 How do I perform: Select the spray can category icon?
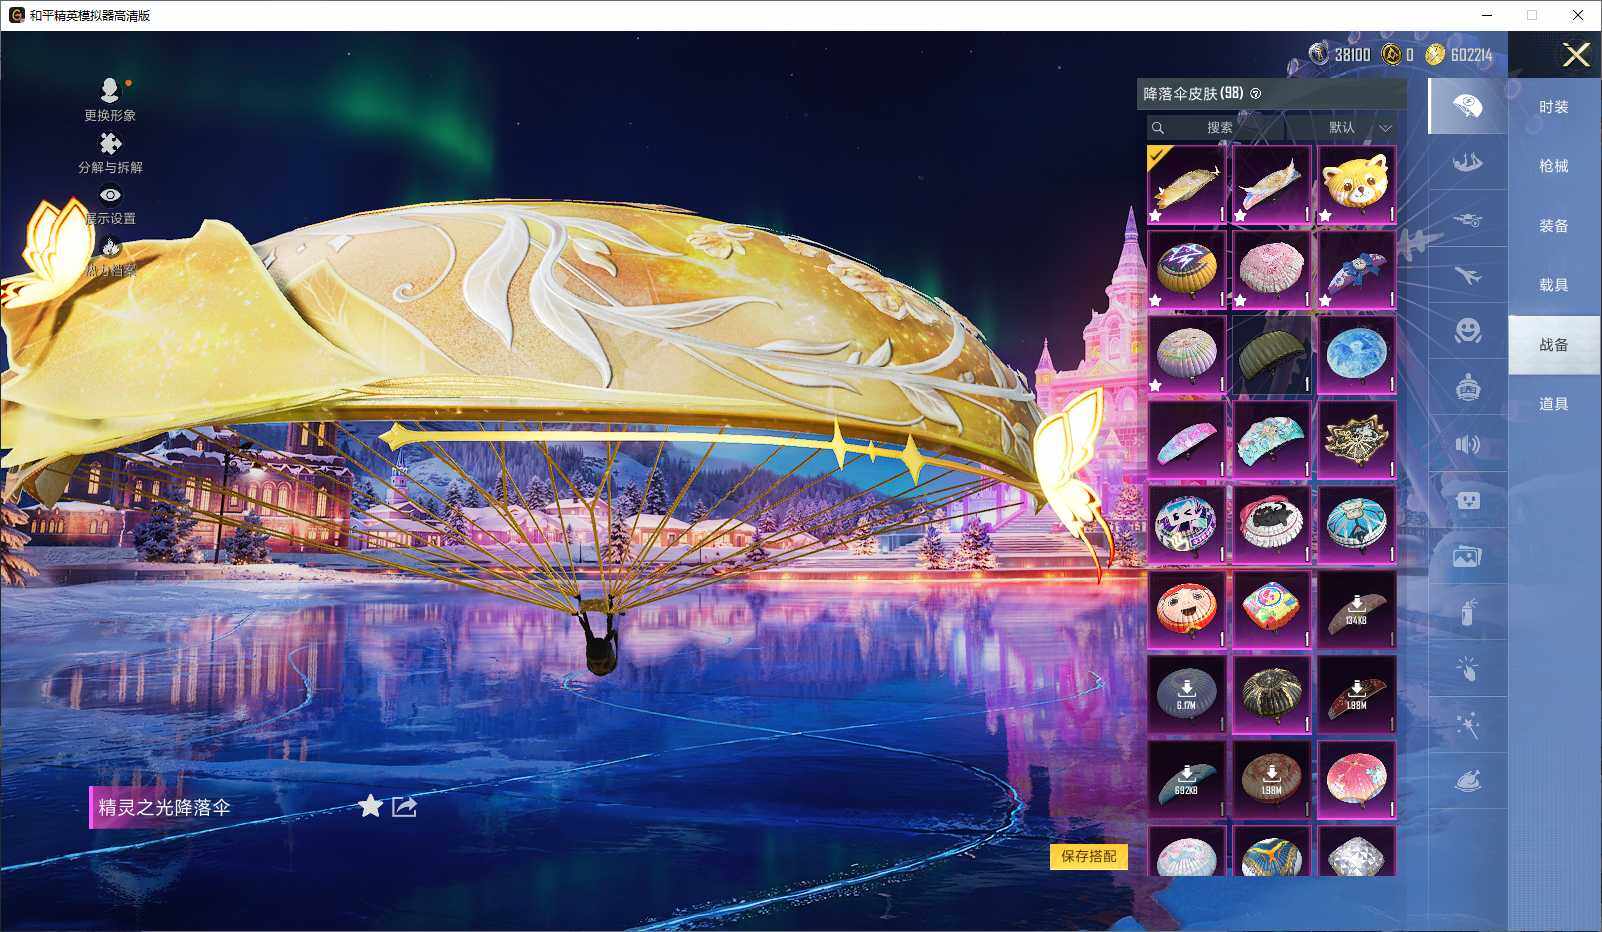(x=1467, y=612)
